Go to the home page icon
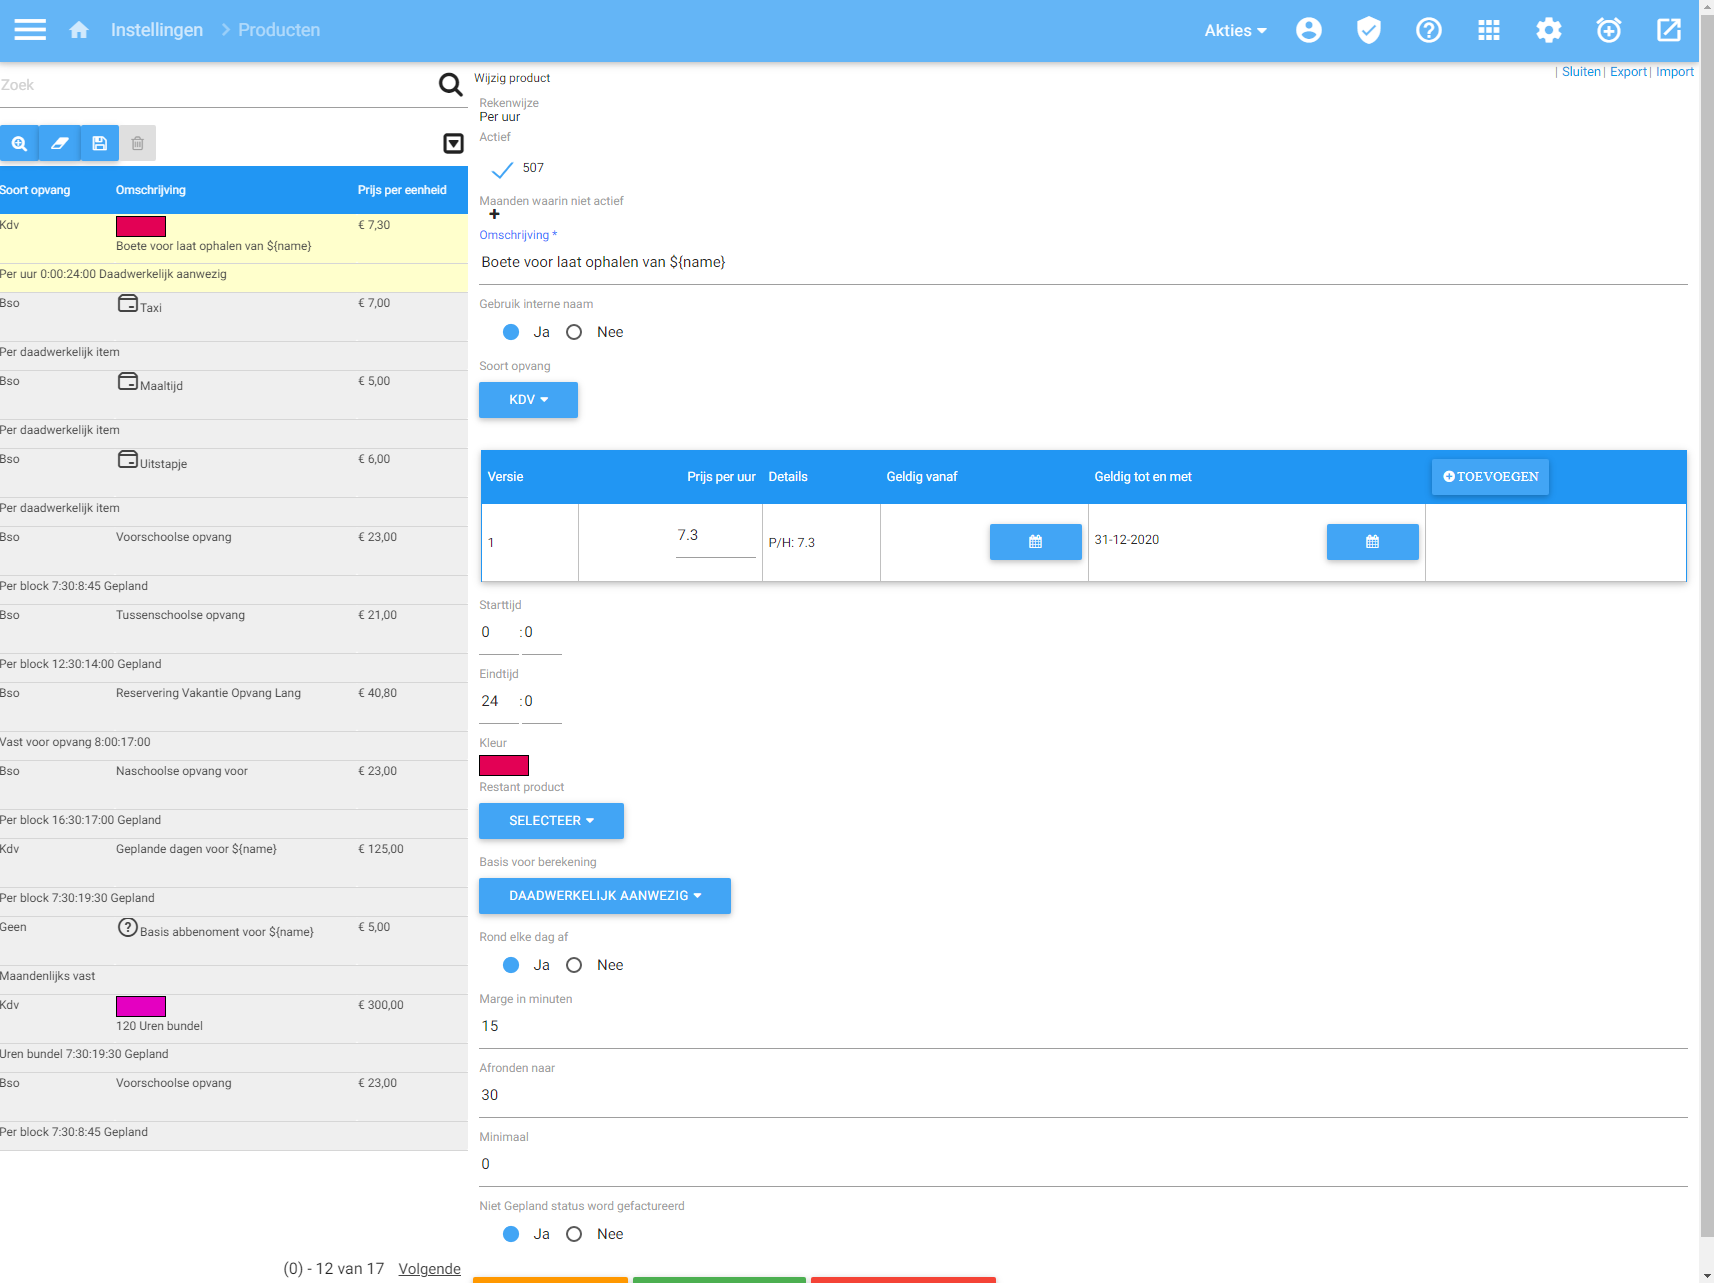The height and width of the screenshot is (1283, 1714). [79, 30]
